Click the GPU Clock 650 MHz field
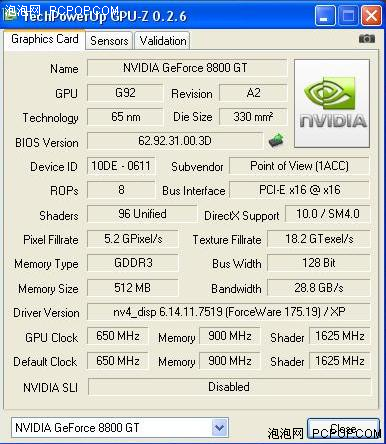The height and width of the screenshot is (444, 386). click(117, 336)
